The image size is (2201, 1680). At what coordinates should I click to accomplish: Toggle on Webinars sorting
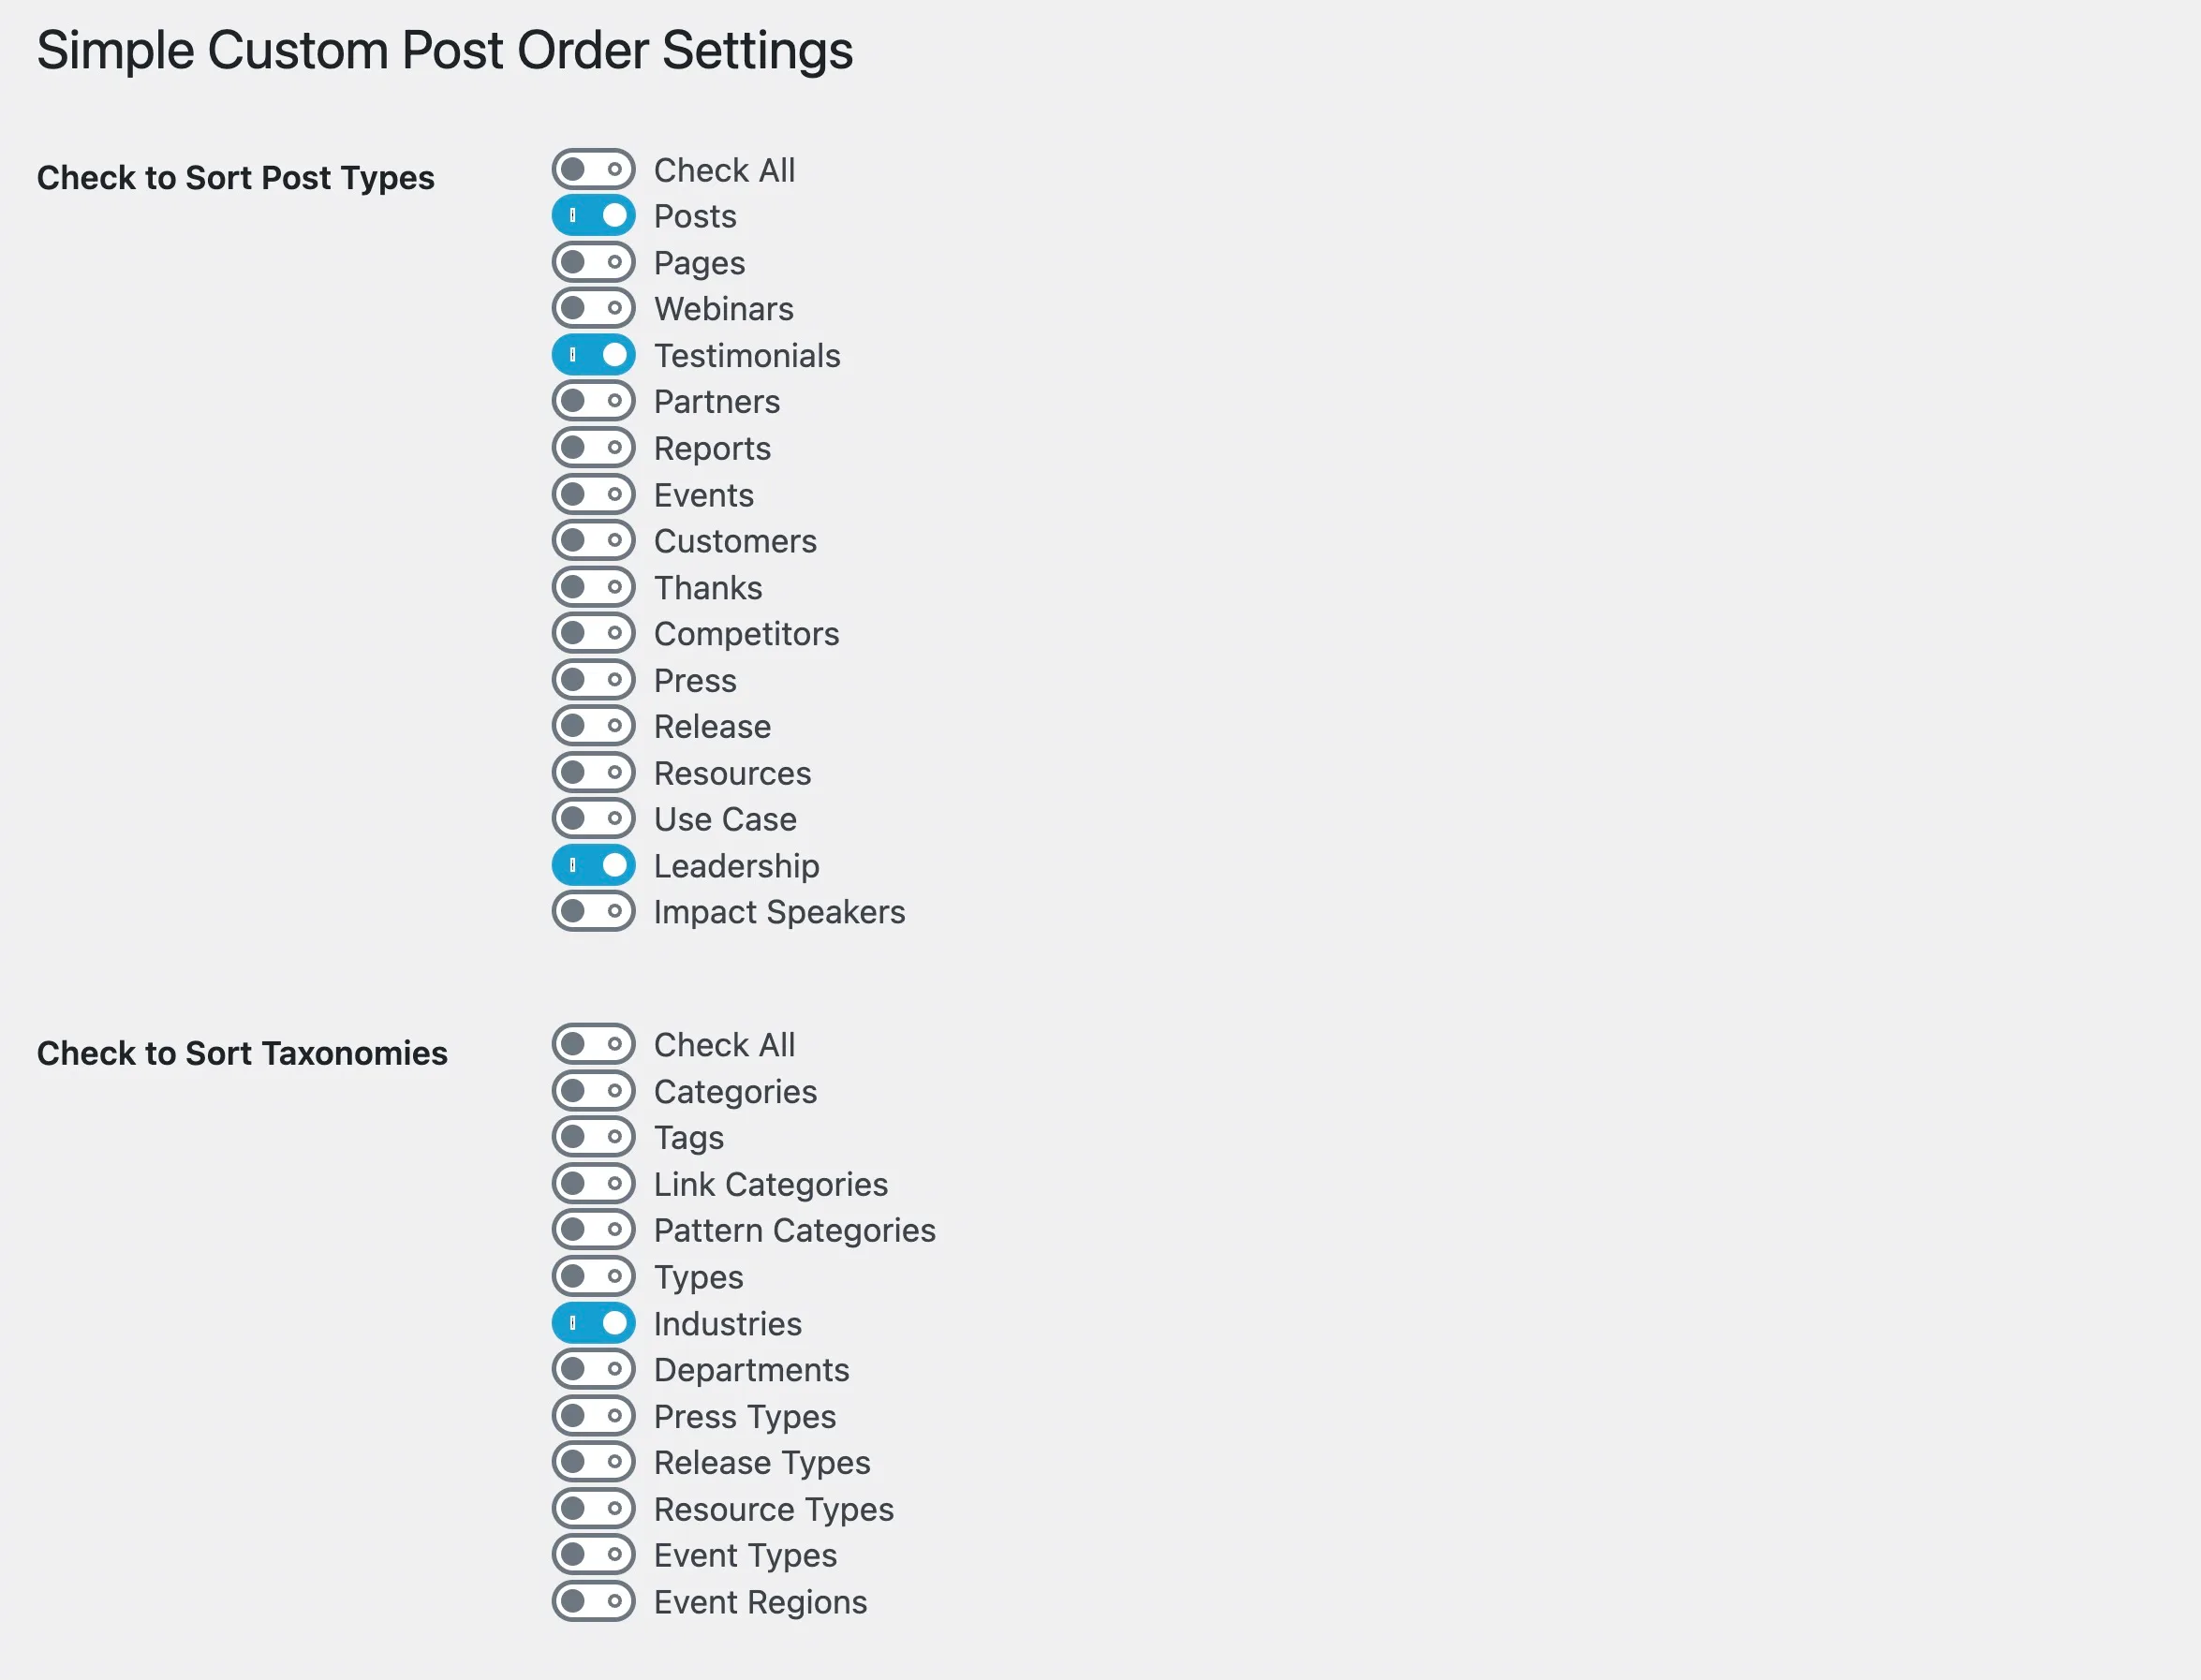coord(593,308)
